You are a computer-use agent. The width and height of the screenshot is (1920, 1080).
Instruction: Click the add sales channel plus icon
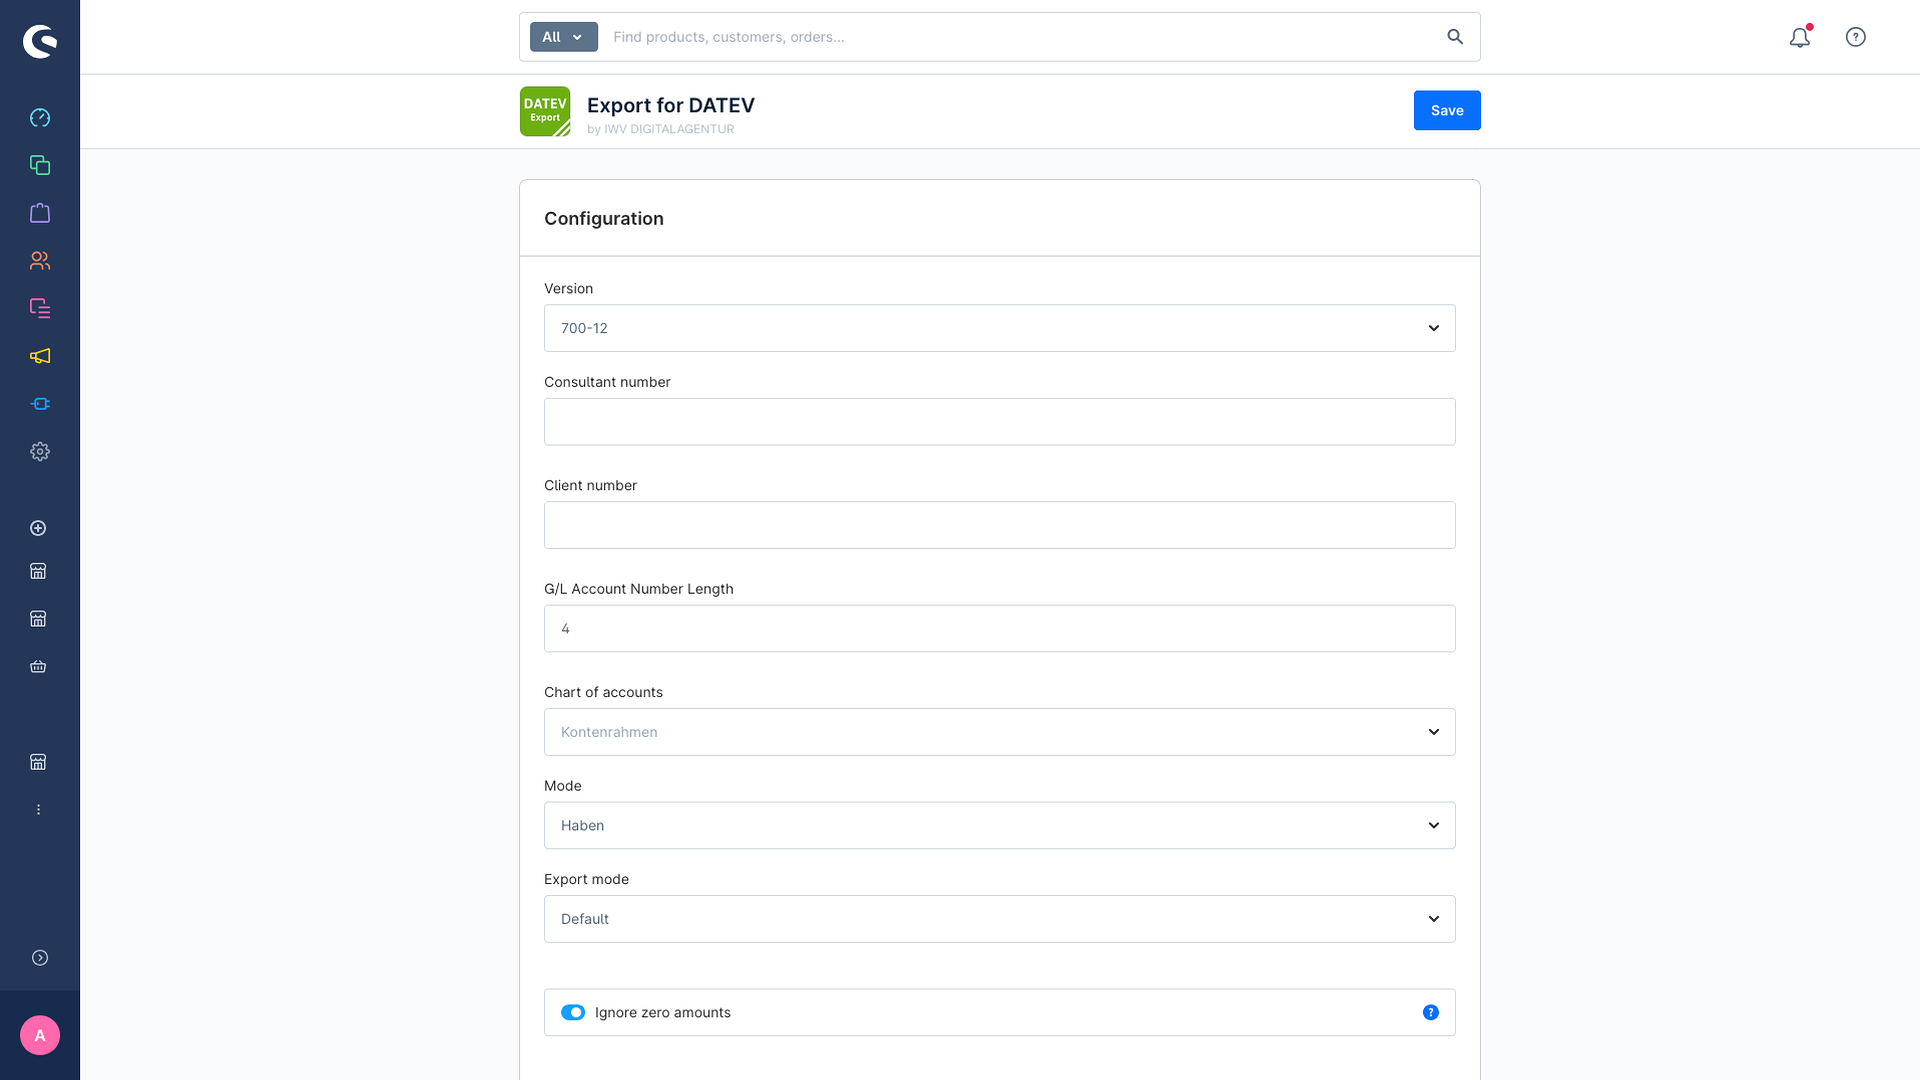pos(38,528)
